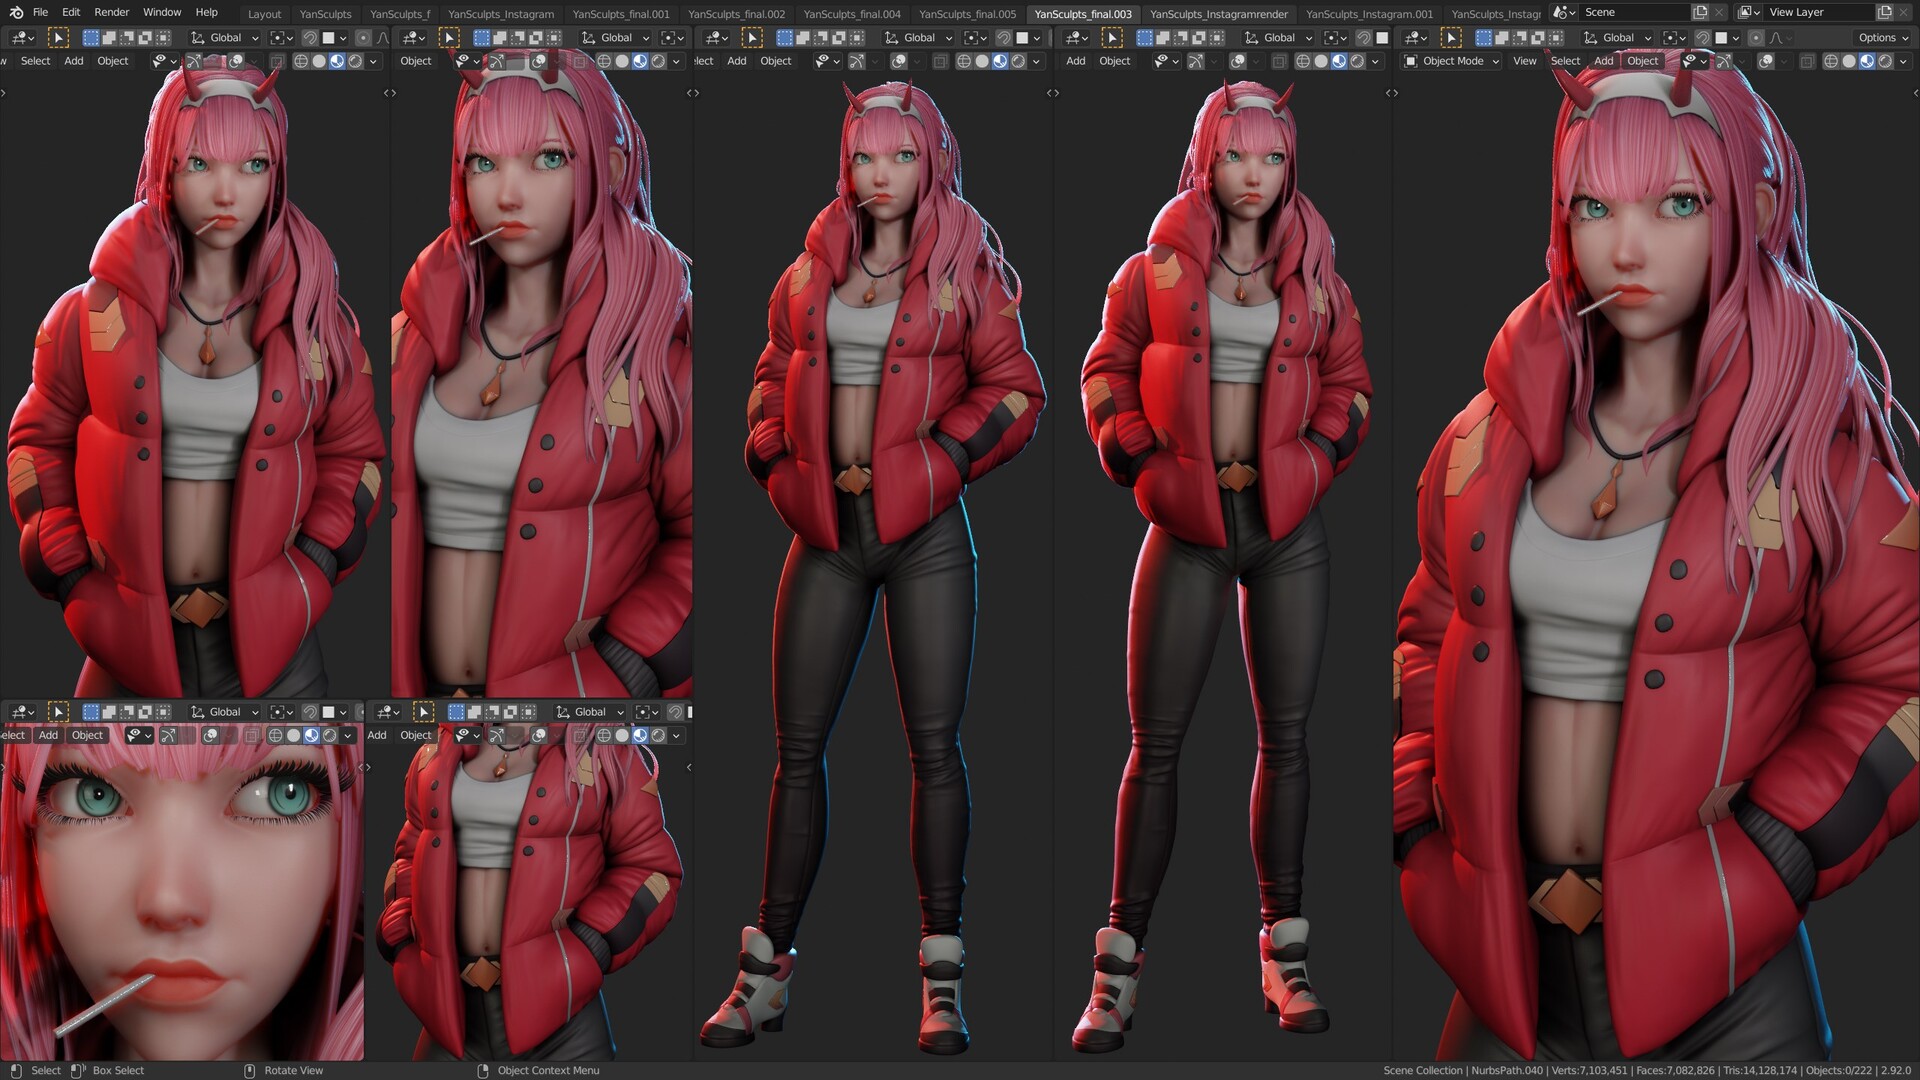Switch to the YanSculpts_Instagramrender workspace tab

click(x=1218, y=14)
